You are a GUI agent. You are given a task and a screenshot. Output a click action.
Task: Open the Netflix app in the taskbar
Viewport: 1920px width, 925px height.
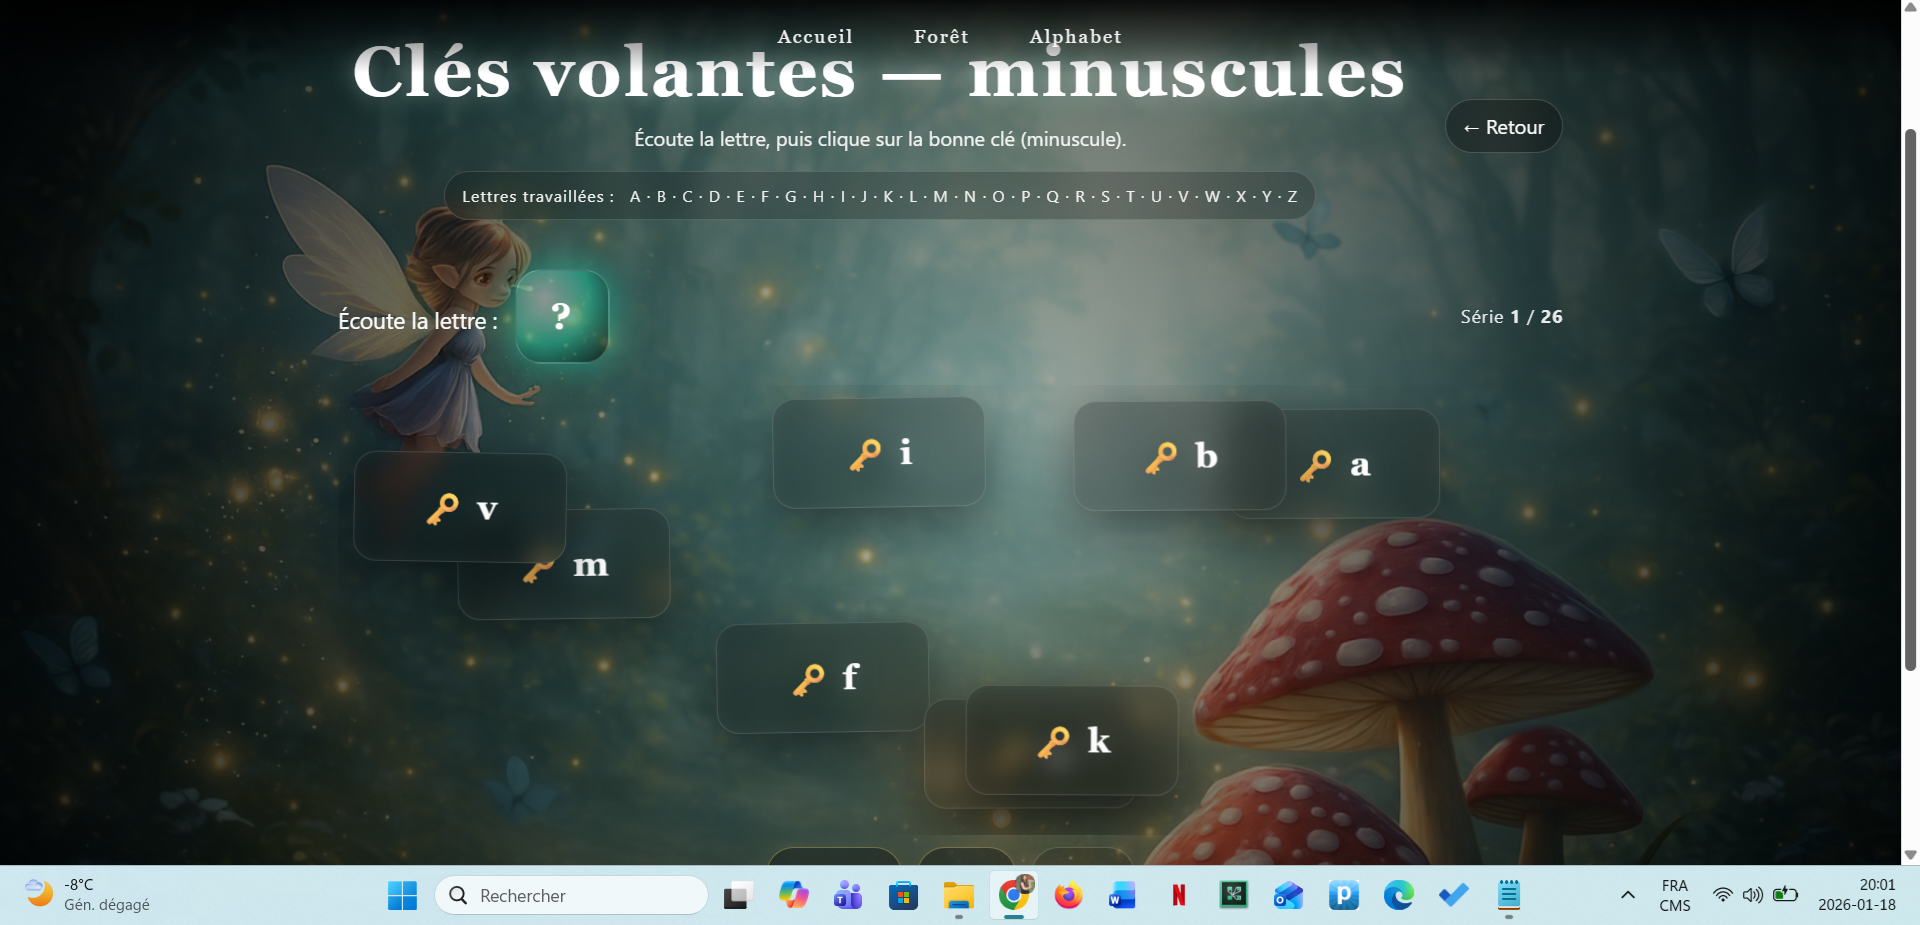pos(1178,895)
